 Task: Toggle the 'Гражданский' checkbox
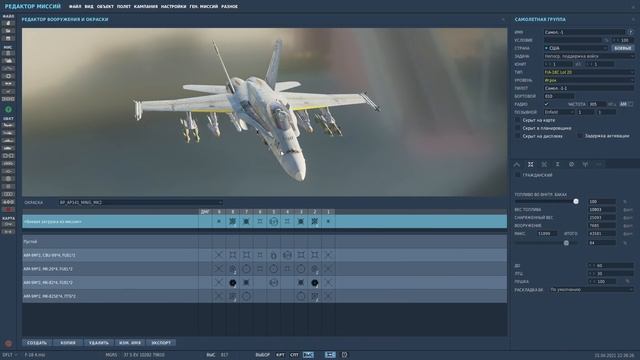(518, 175)
